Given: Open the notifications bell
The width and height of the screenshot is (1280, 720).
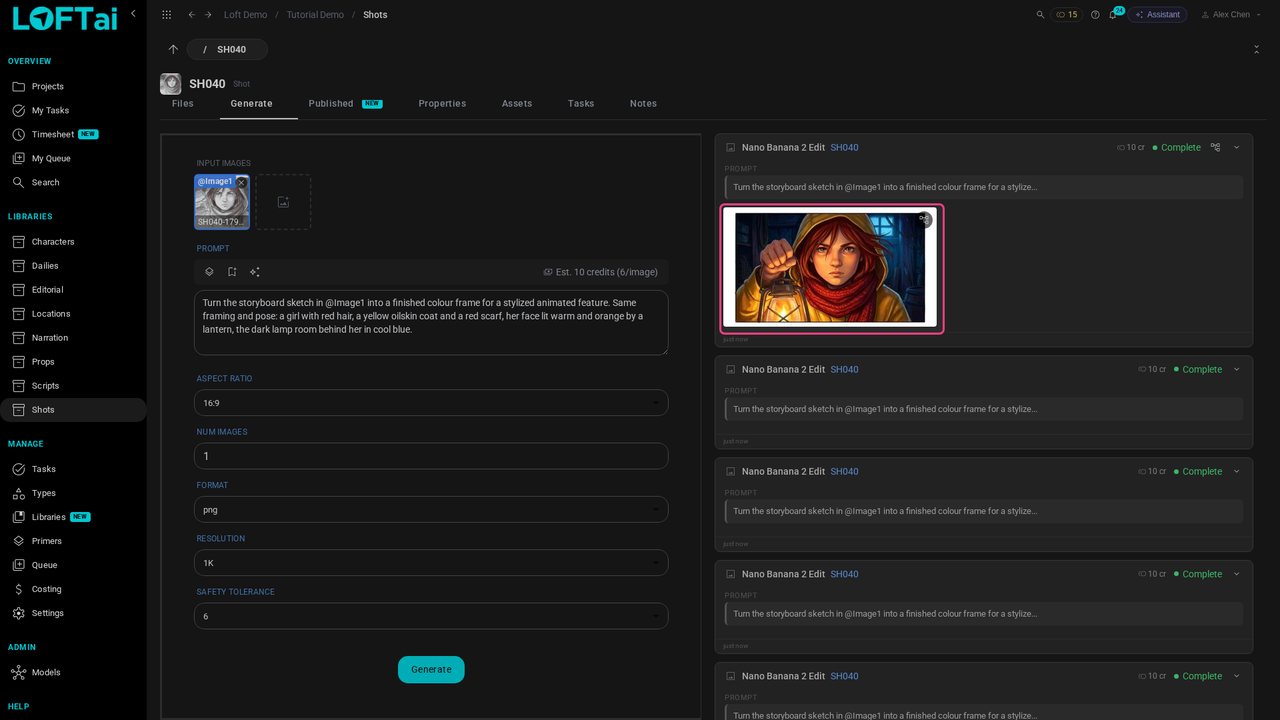Looking at the screenshot, I should tap(1112, 15).
